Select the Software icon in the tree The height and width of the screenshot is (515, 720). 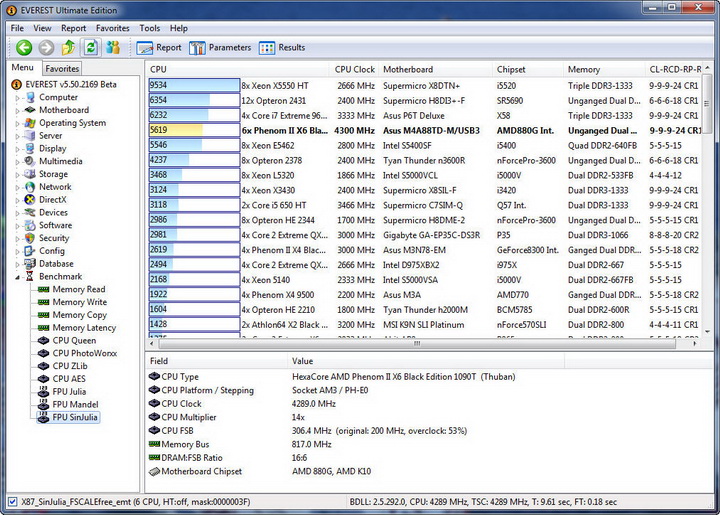point(30,225)
